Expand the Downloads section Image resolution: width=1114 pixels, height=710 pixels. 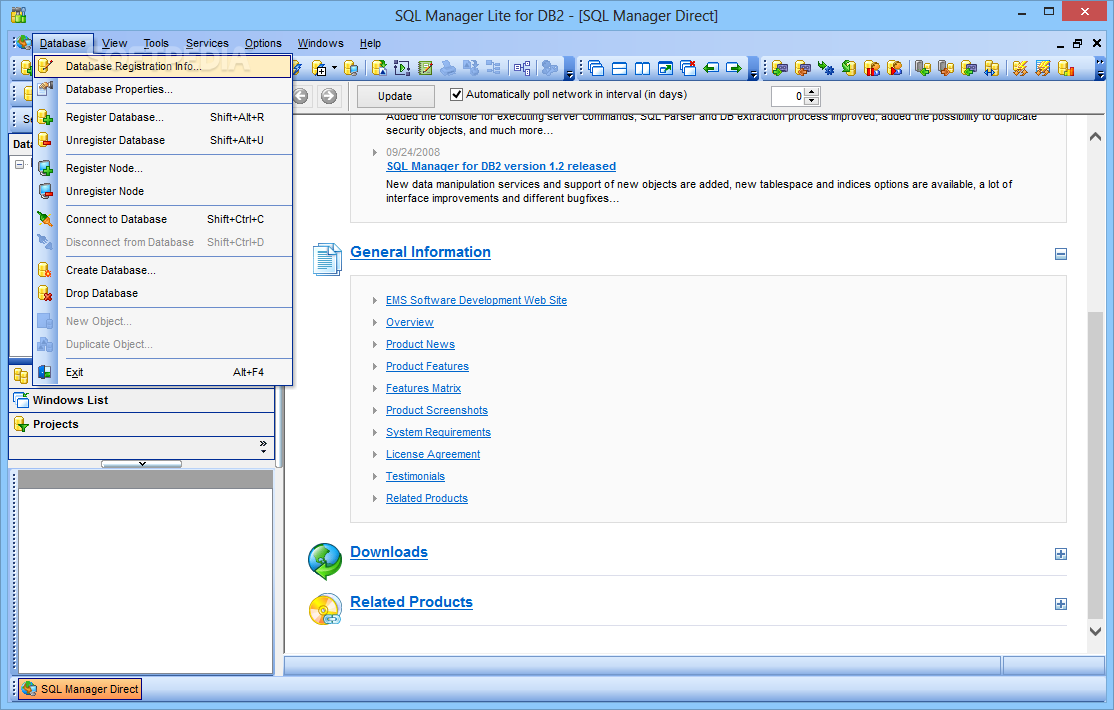[1061, 554]
